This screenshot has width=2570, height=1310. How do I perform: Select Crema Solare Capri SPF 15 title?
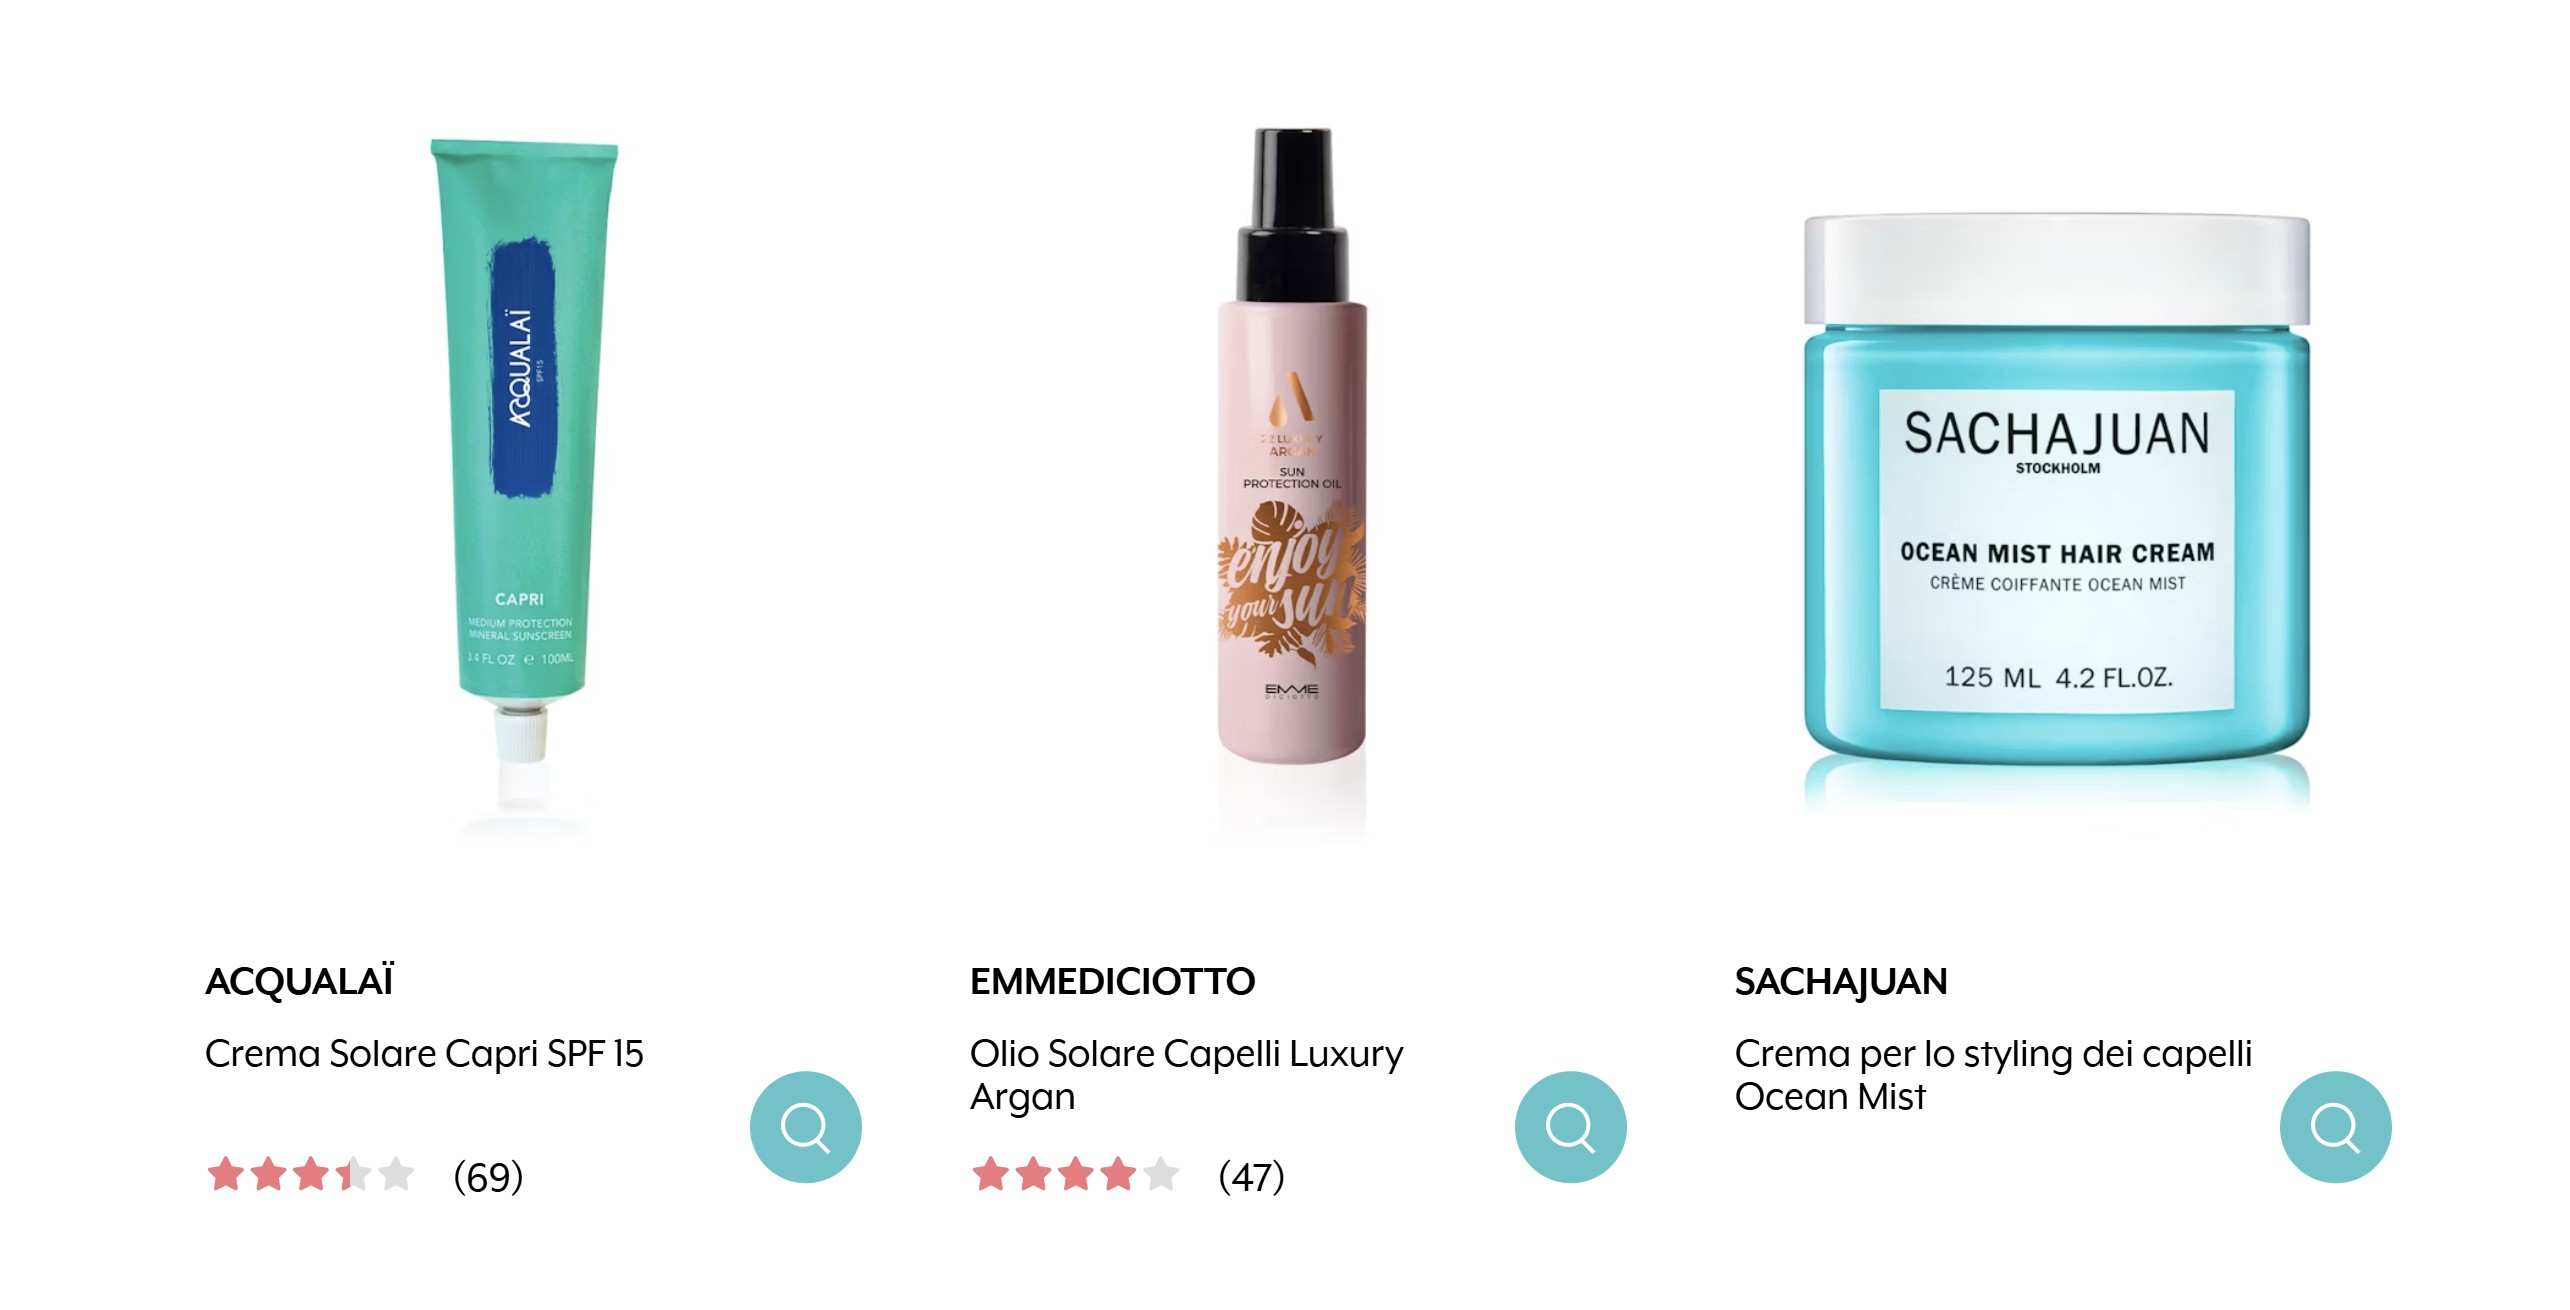tap(424, 1054)
